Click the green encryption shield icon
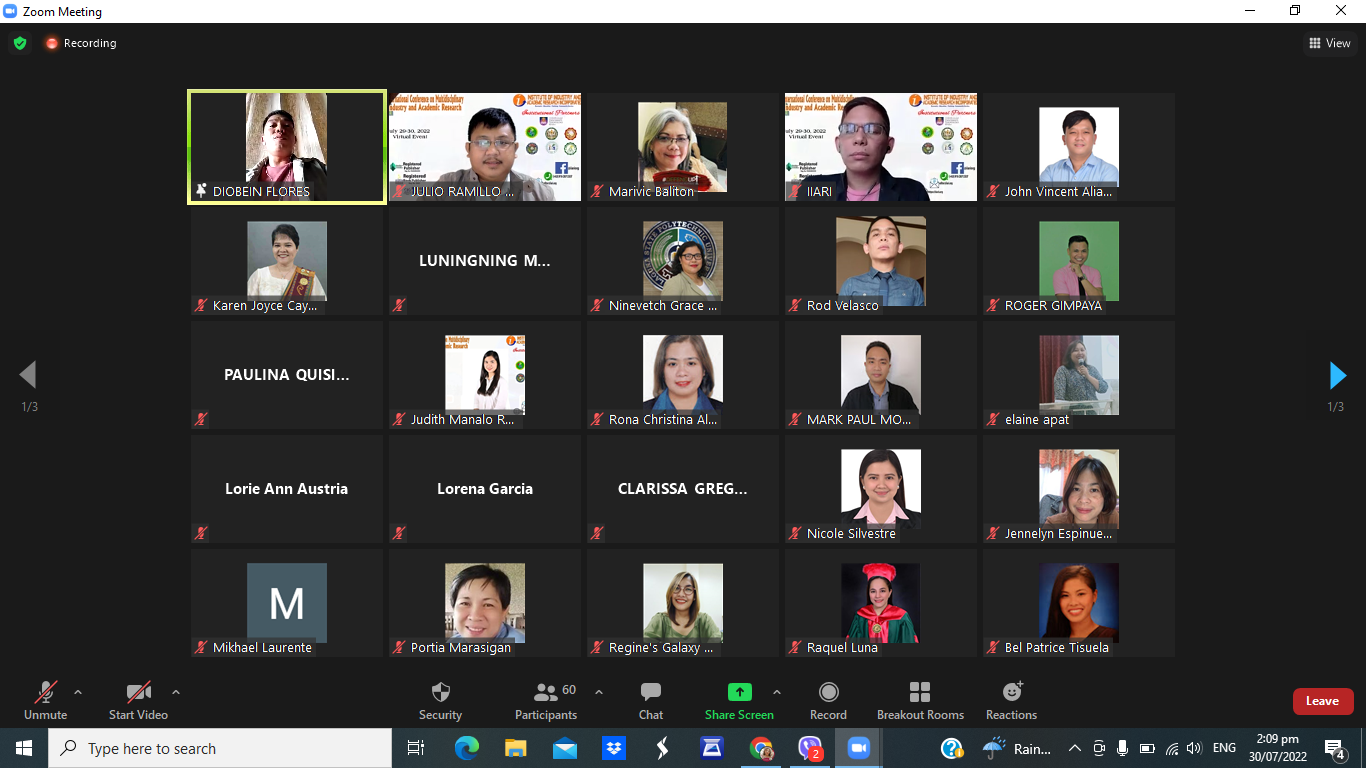The width and height of the screenshot is (1366, 768). pos(20,43)
